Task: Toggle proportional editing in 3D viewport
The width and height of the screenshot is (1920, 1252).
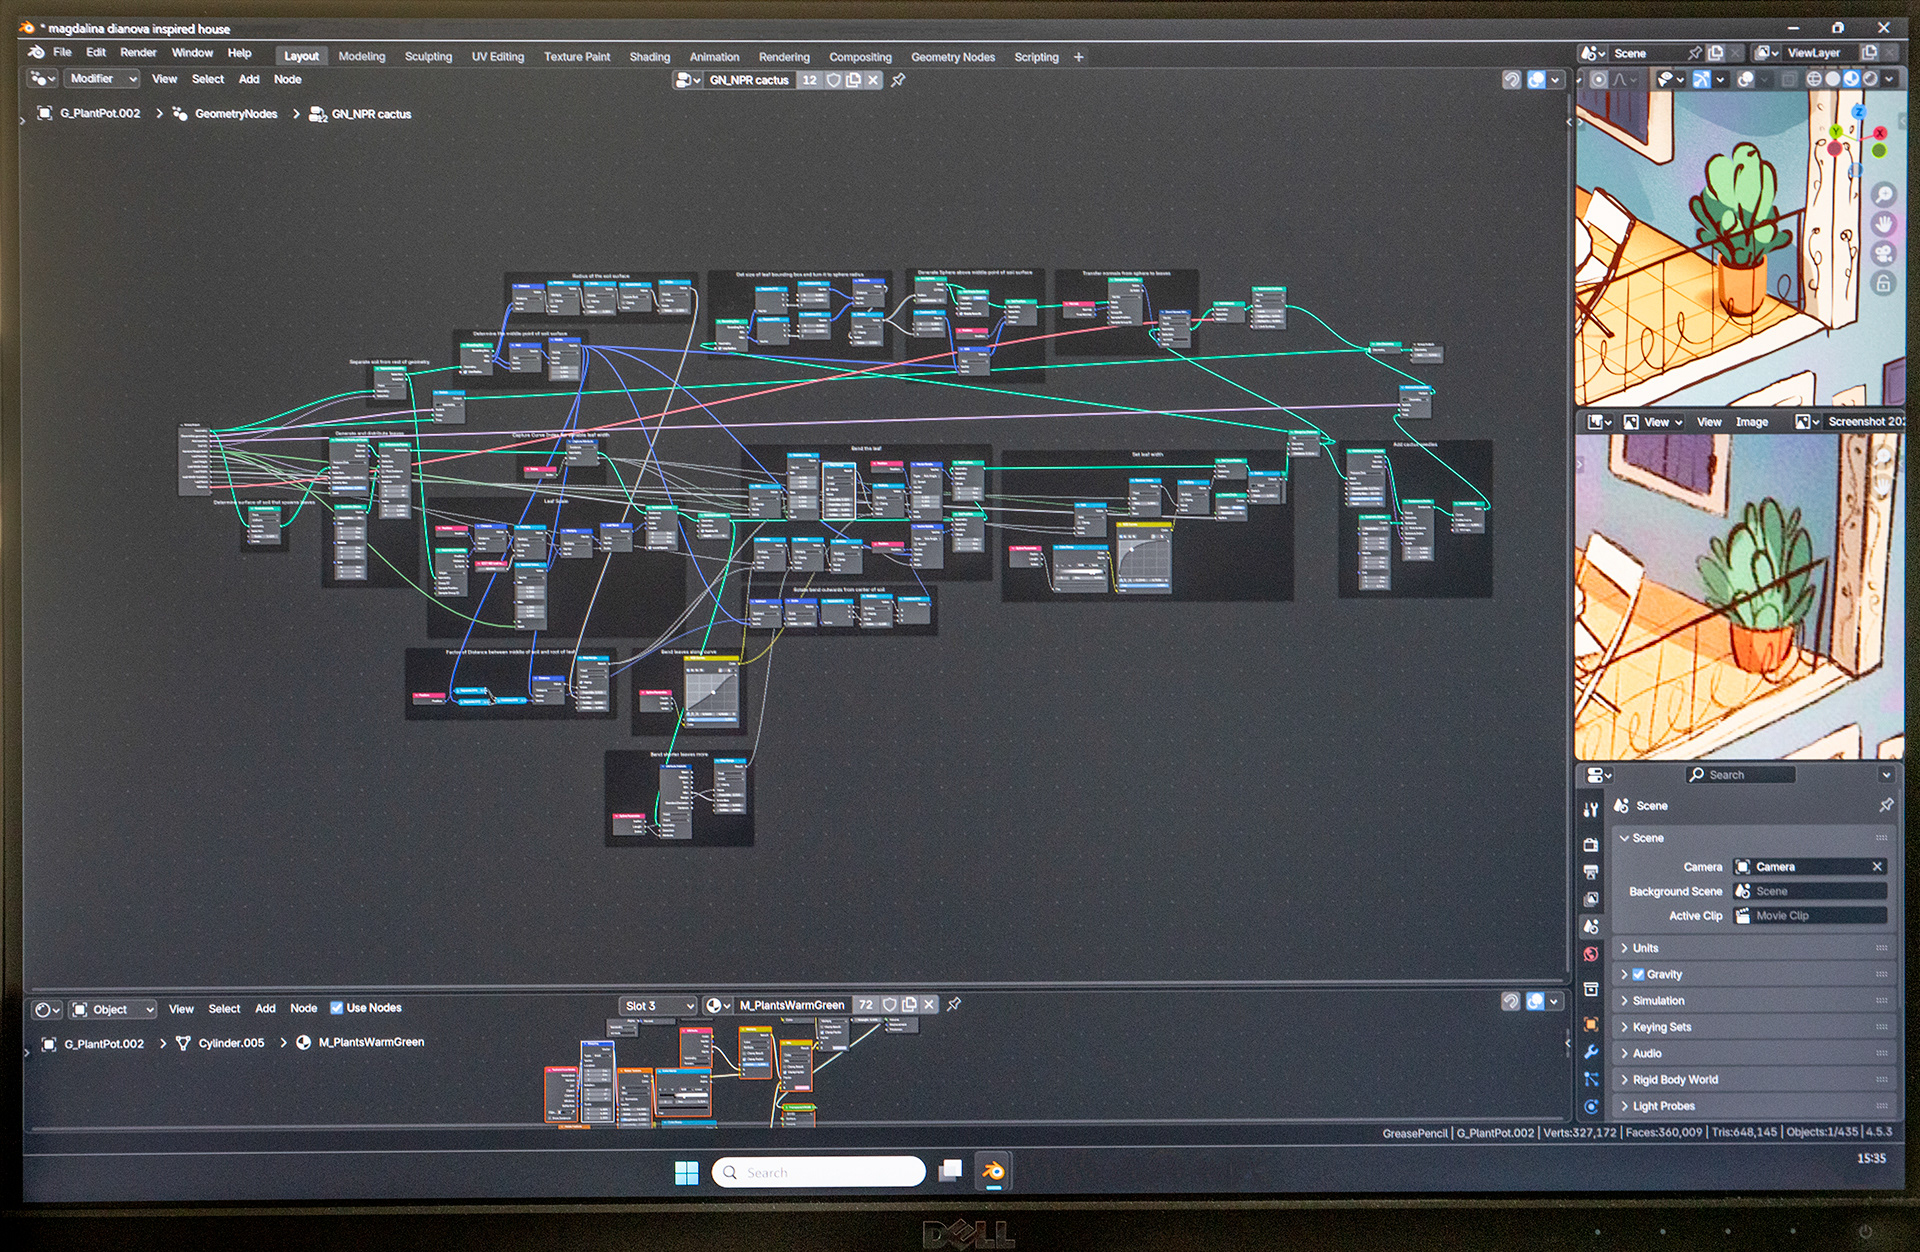Action: click(x=1599, y=79)
